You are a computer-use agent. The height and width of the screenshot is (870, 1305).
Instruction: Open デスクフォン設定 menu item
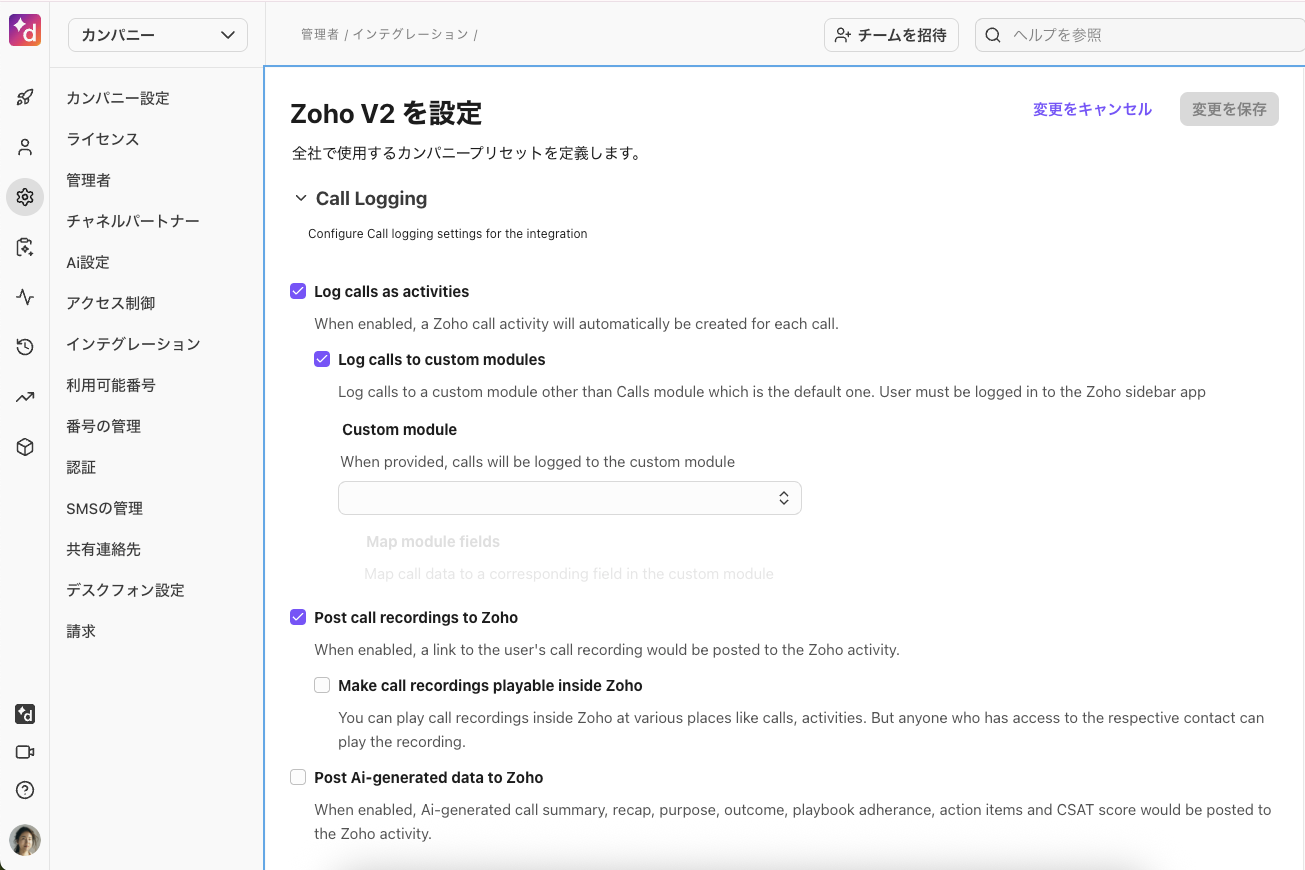(125, 590)
